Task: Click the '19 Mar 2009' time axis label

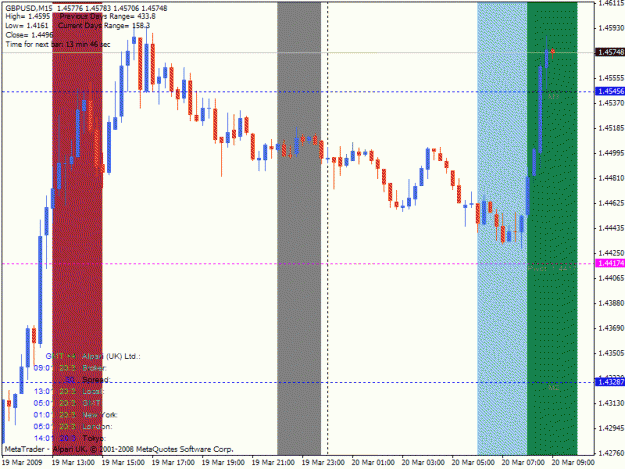Action: click(22, 463)
